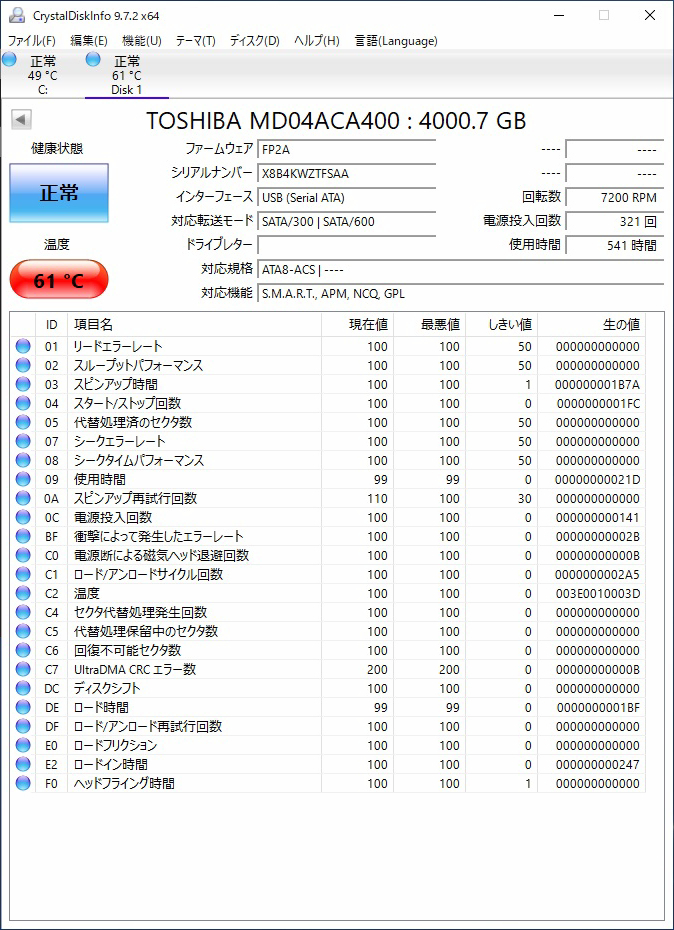The height and width of the screenshot is (930, 674).
Task: Open the 言語(Language) menu
Action: (x=396, y=41)
